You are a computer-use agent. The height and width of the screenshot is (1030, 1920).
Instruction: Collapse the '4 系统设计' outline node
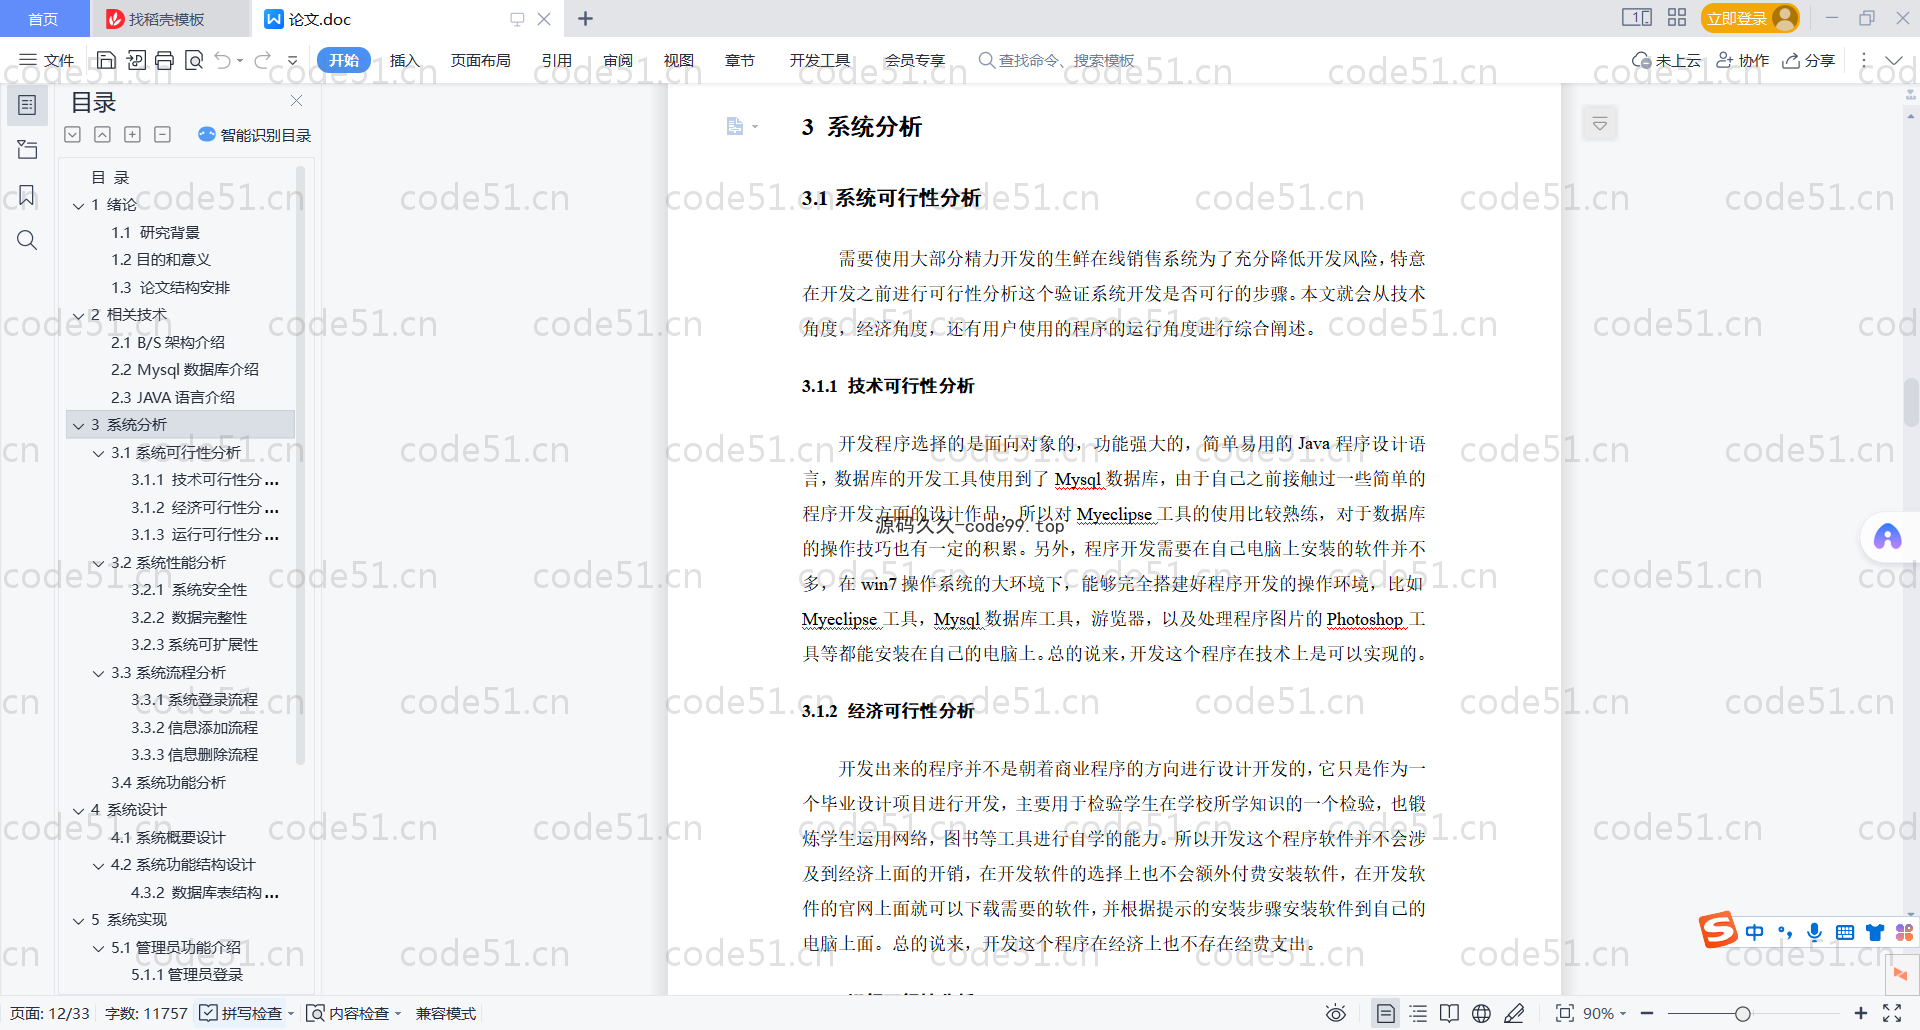point(78,810)
